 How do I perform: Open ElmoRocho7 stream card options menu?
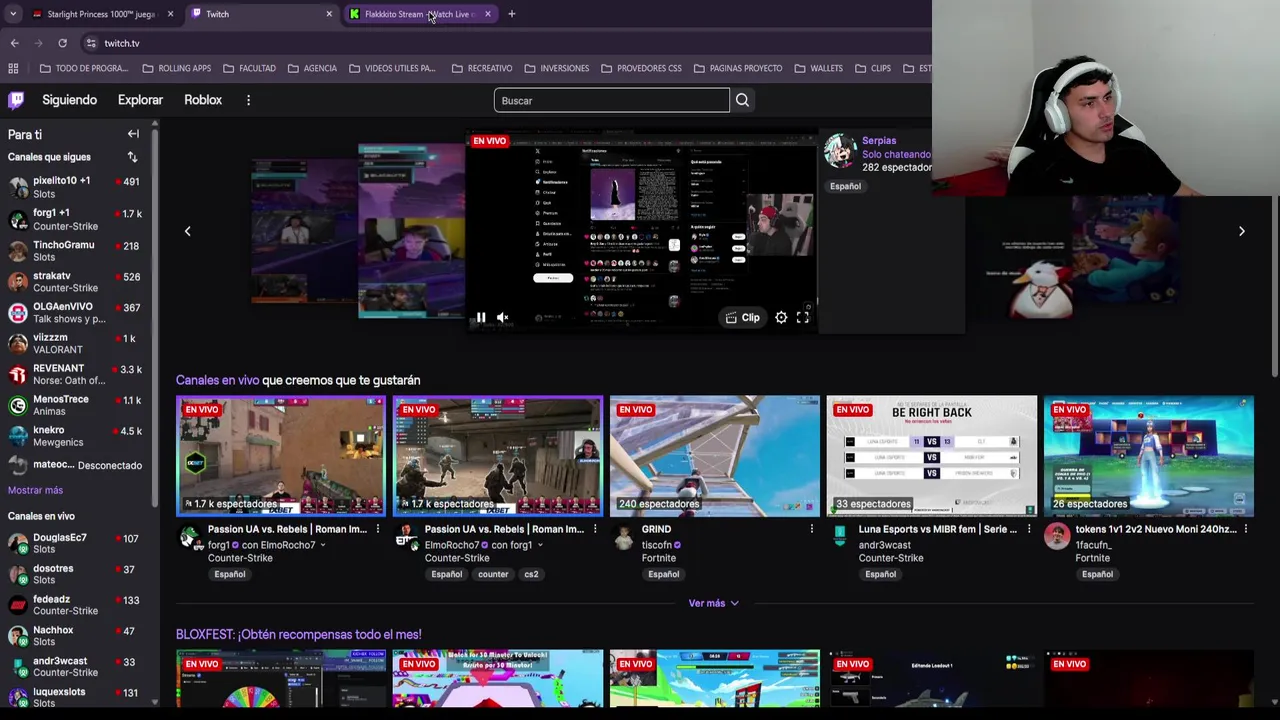[594, 529]
